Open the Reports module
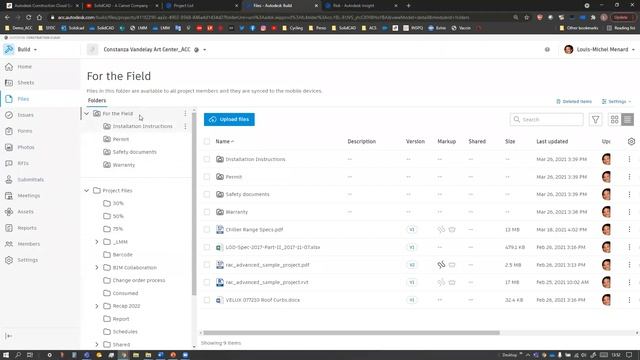Image resolution: width=640 pixels, height=360 pixels. click(x=27, y=228)
